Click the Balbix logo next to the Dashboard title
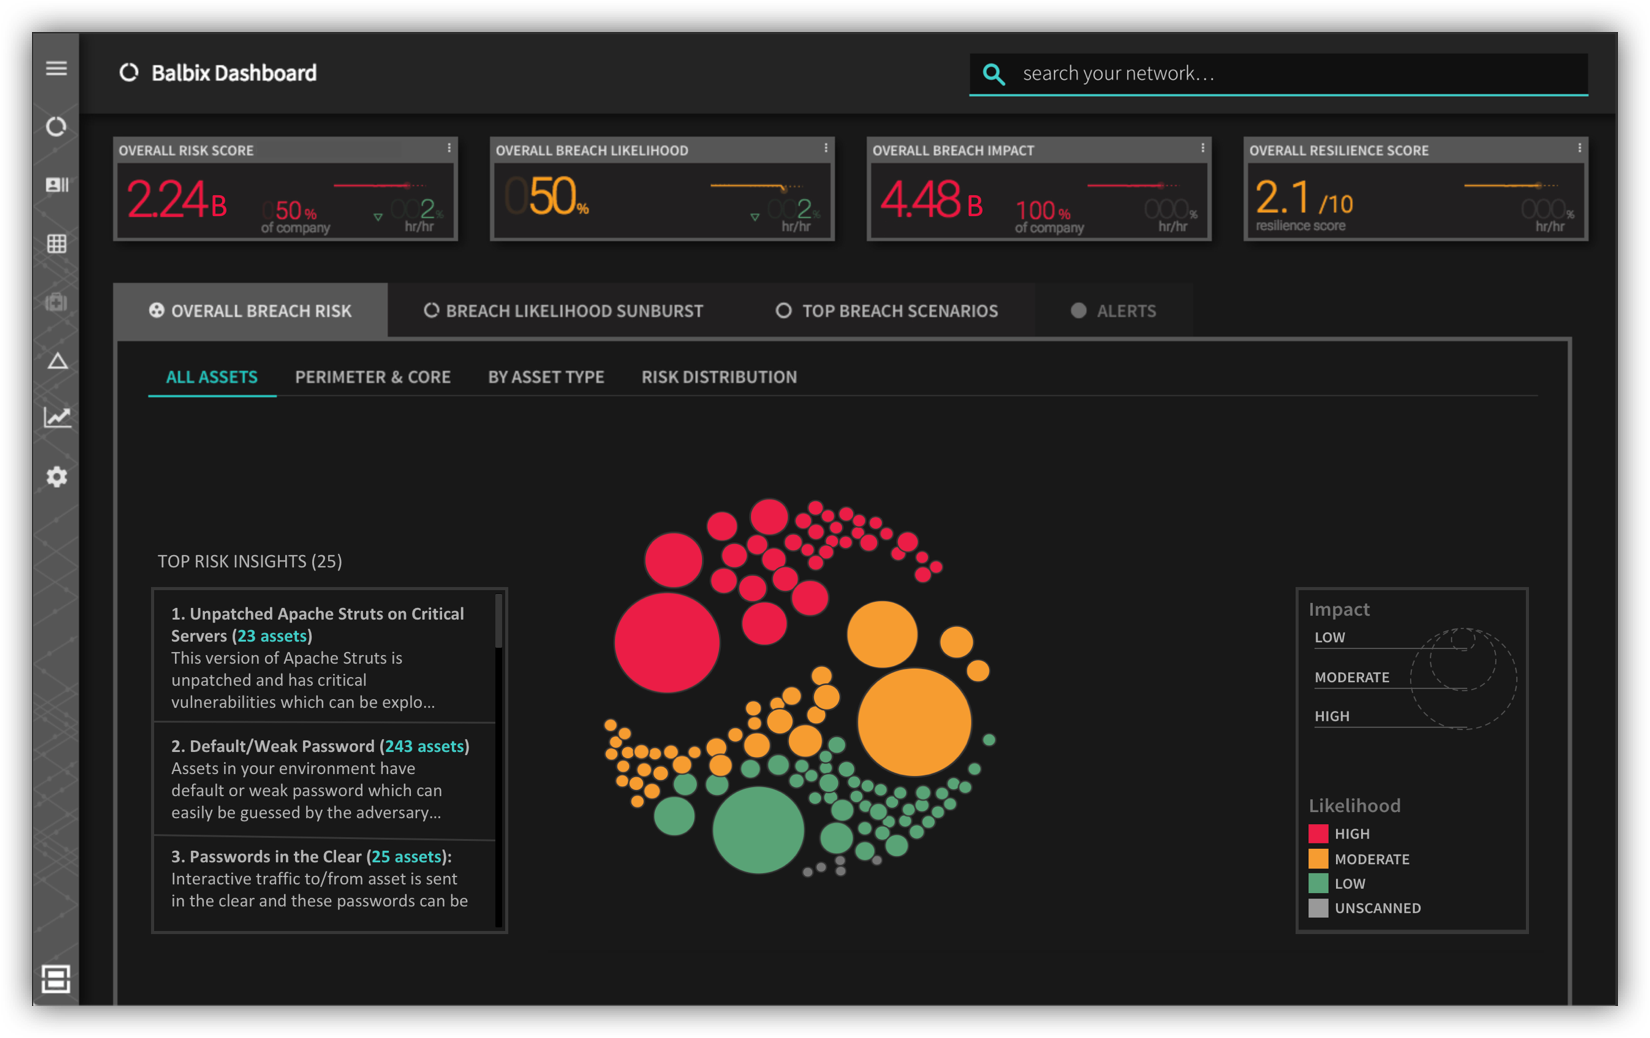This screenshot has width=1650, height=1038. 129,72
